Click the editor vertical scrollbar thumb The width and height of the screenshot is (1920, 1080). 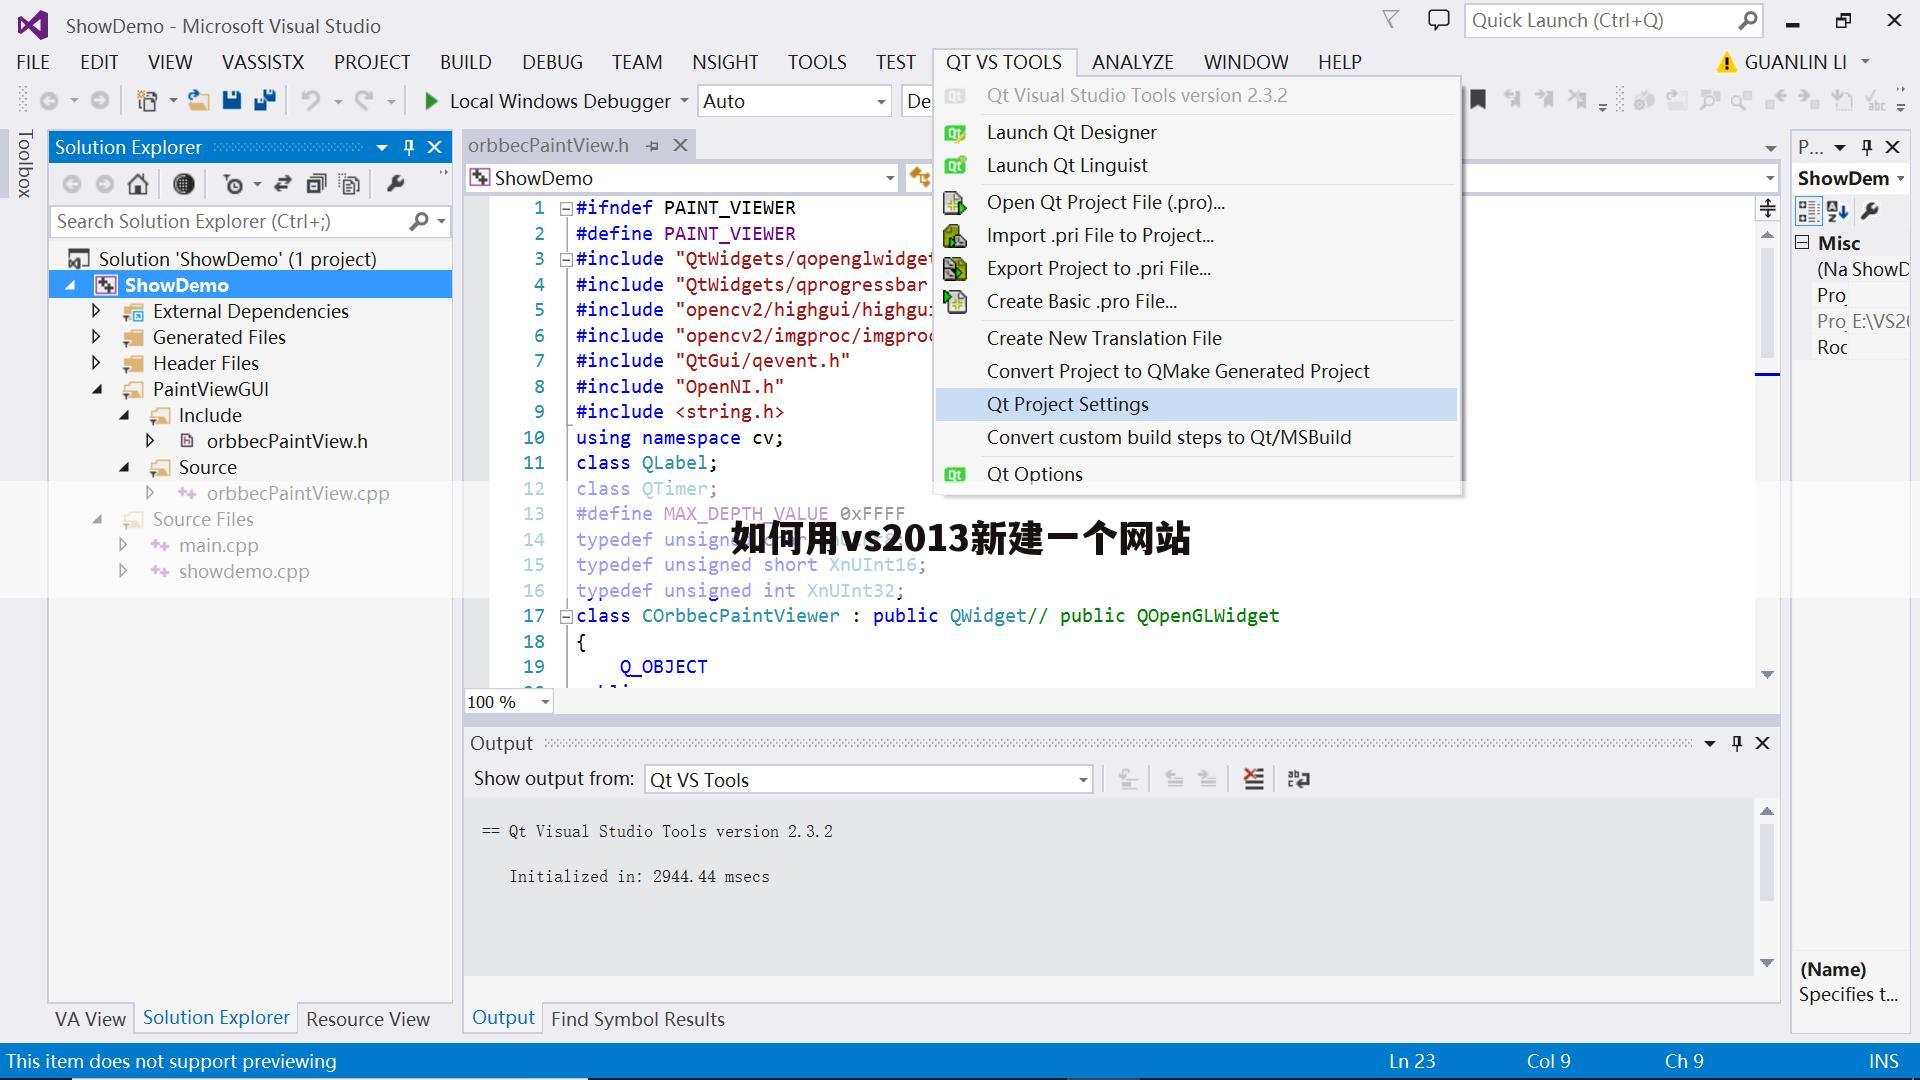click(x=1768, y=303)
